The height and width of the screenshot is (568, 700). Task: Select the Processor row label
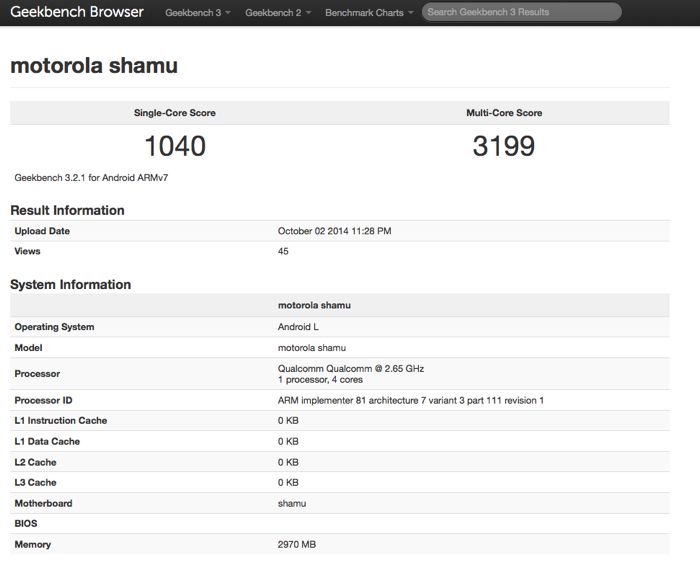coord(37,374)
